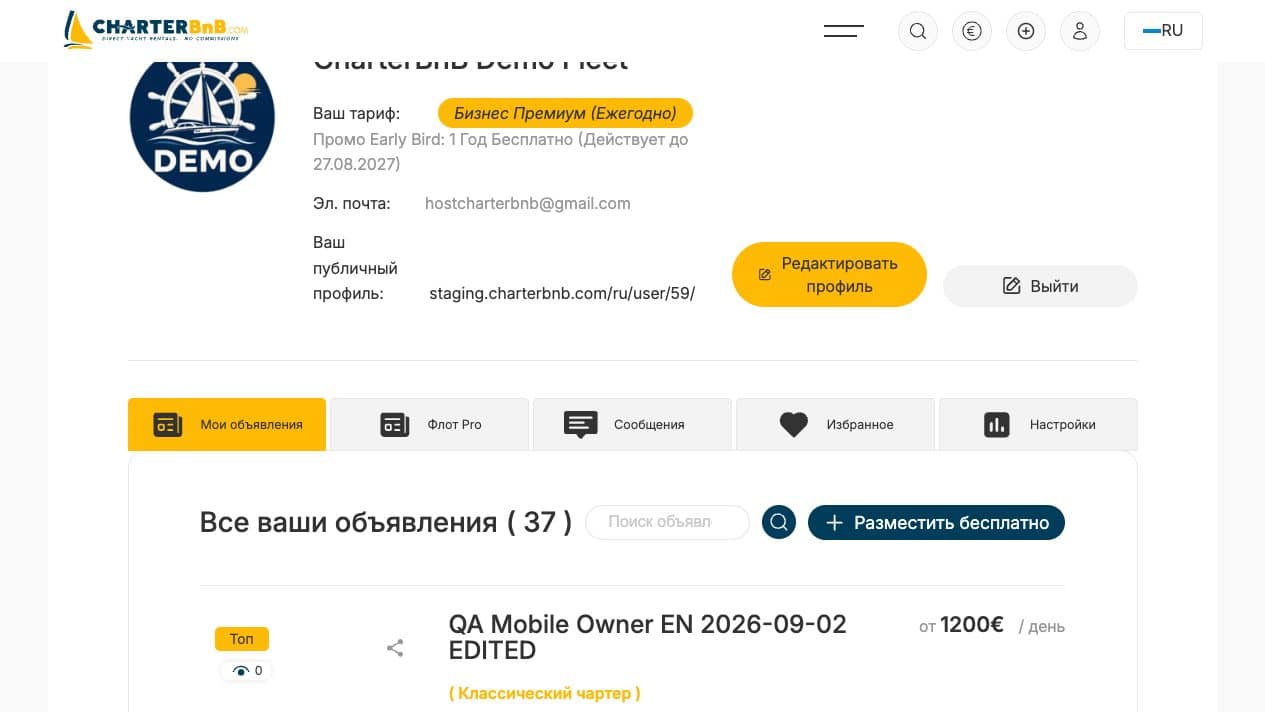Screen dimensions: 1265x712
Task: Click Разместить бесплатно button
Action: [936, 522]
